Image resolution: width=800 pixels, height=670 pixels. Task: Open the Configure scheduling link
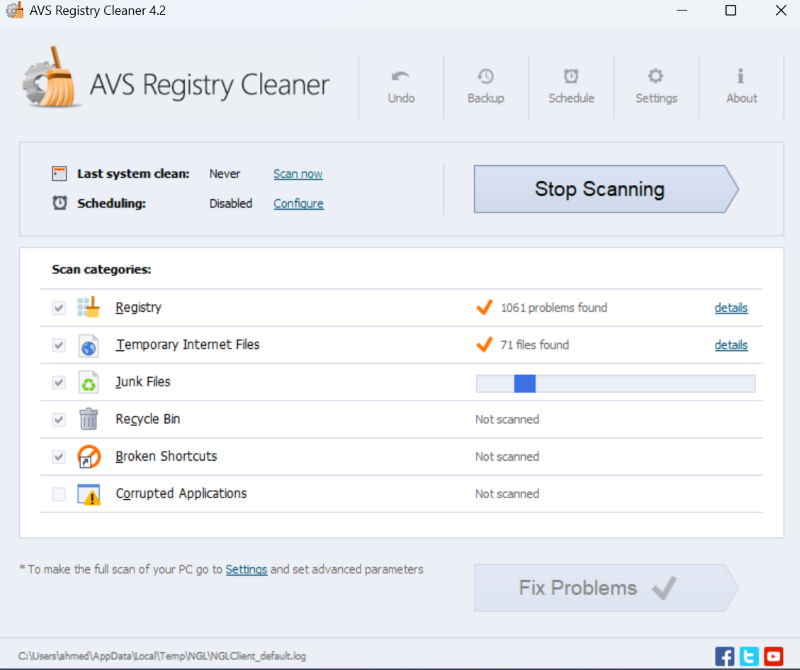tap(298, 204)
